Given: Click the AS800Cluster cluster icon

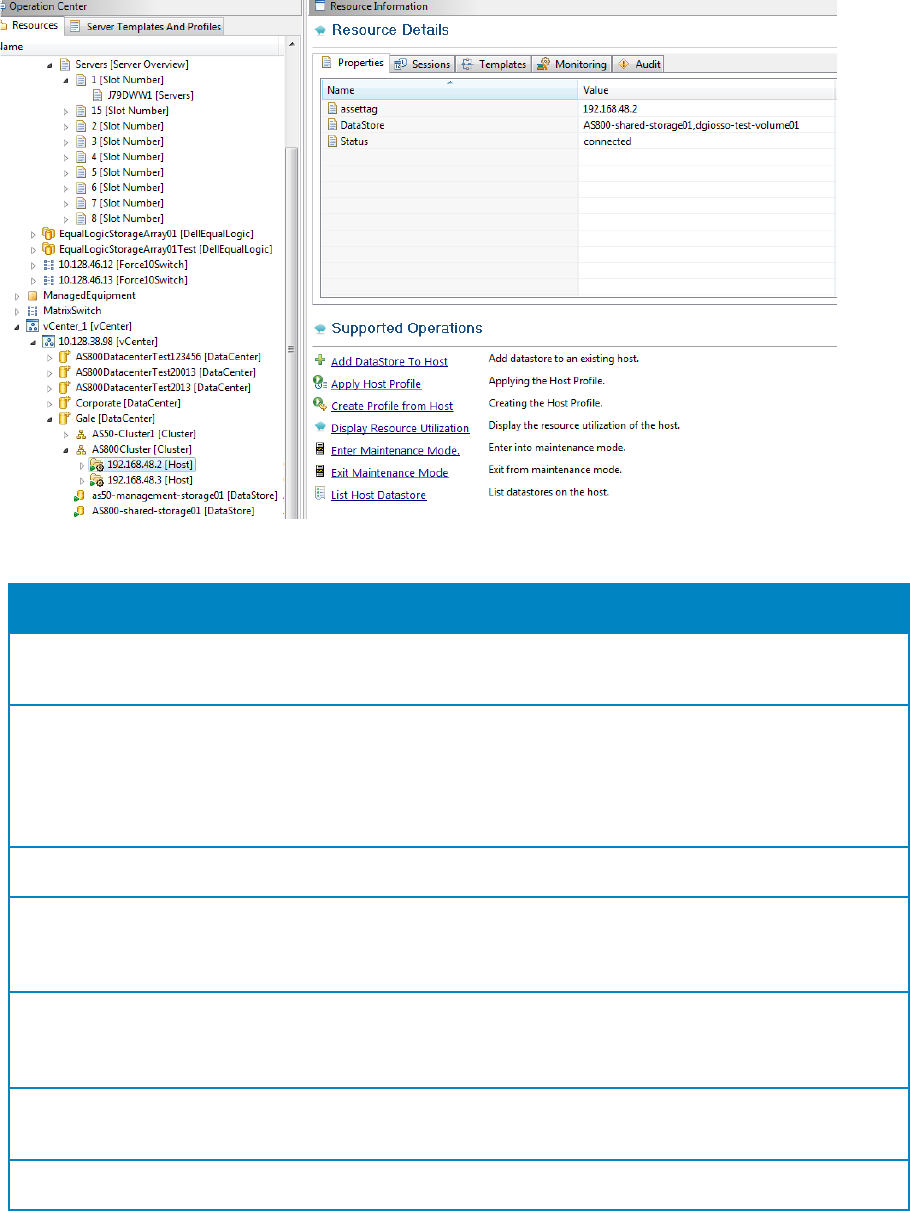Looking at the screenshot, I should [81, 450].
